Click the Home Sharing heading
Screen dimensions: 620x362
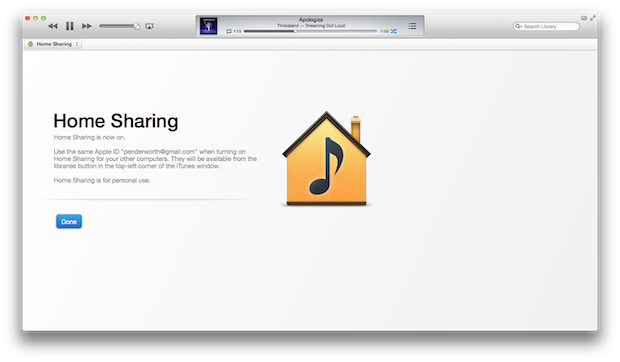[x=116, y=121]
